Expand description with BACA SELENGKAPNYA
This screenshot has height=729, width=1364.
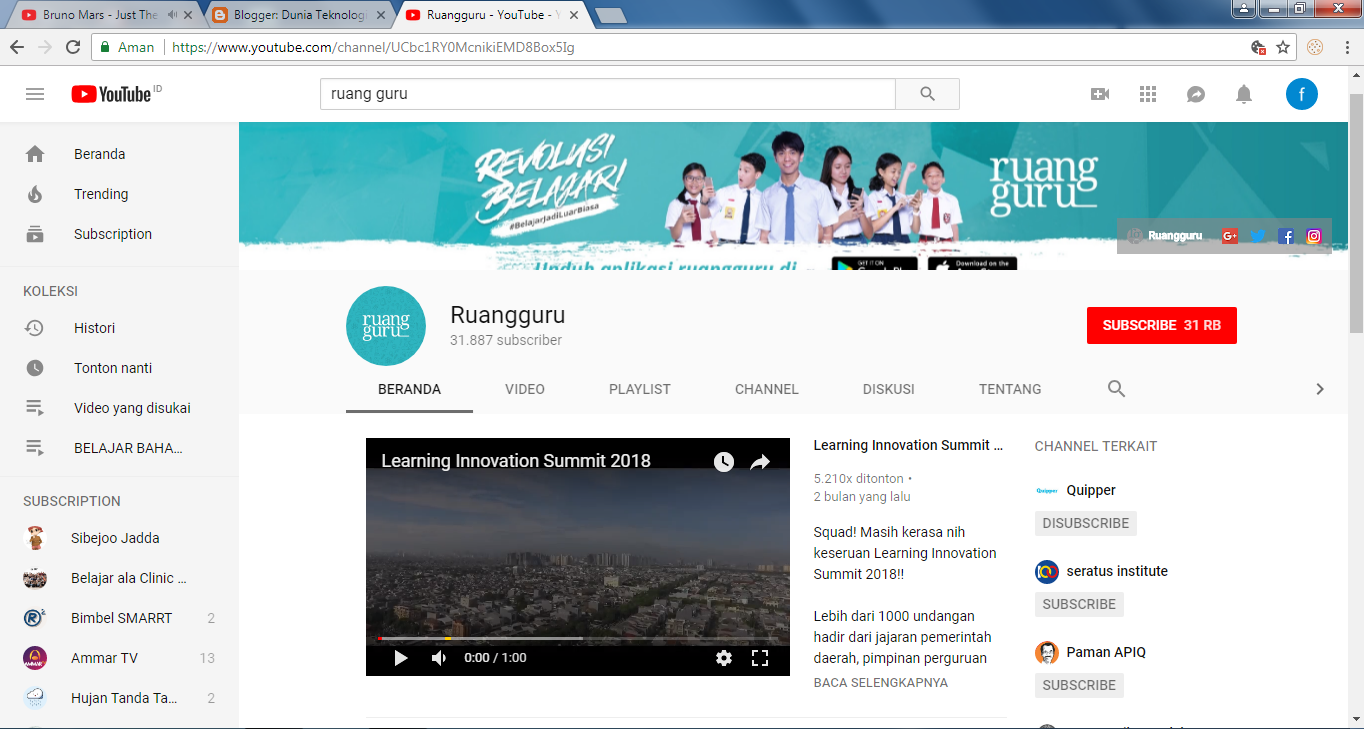coord(881,683)
